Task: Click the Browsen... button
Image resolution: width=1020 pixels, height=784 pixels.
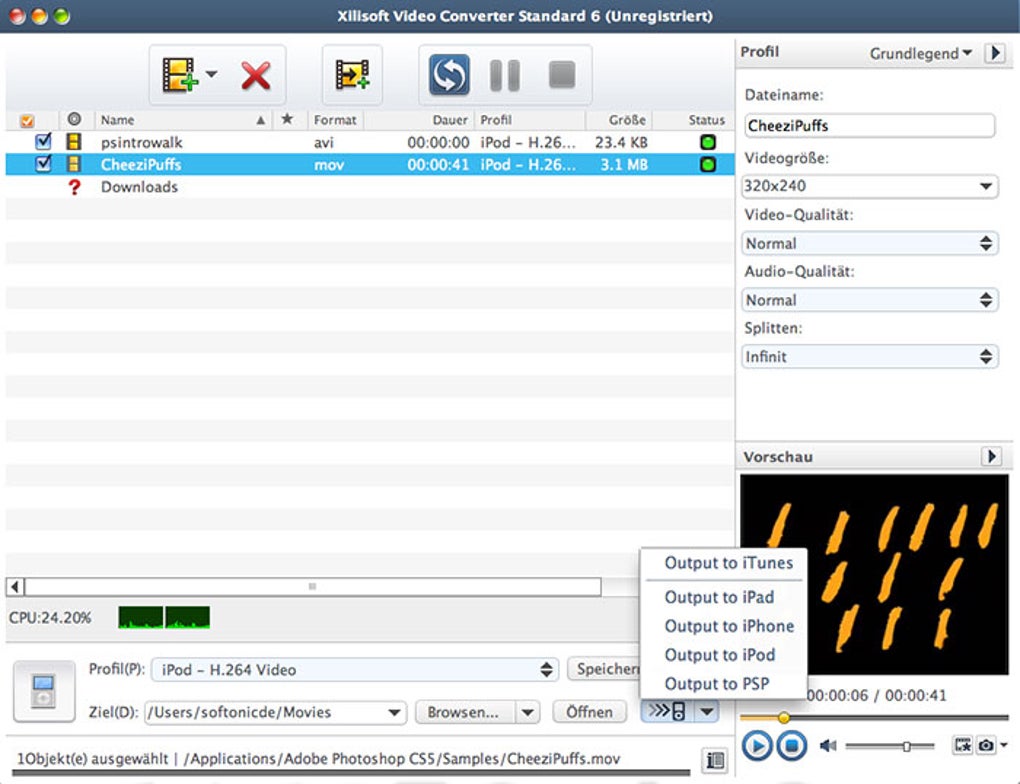Action: pos(463,712)
